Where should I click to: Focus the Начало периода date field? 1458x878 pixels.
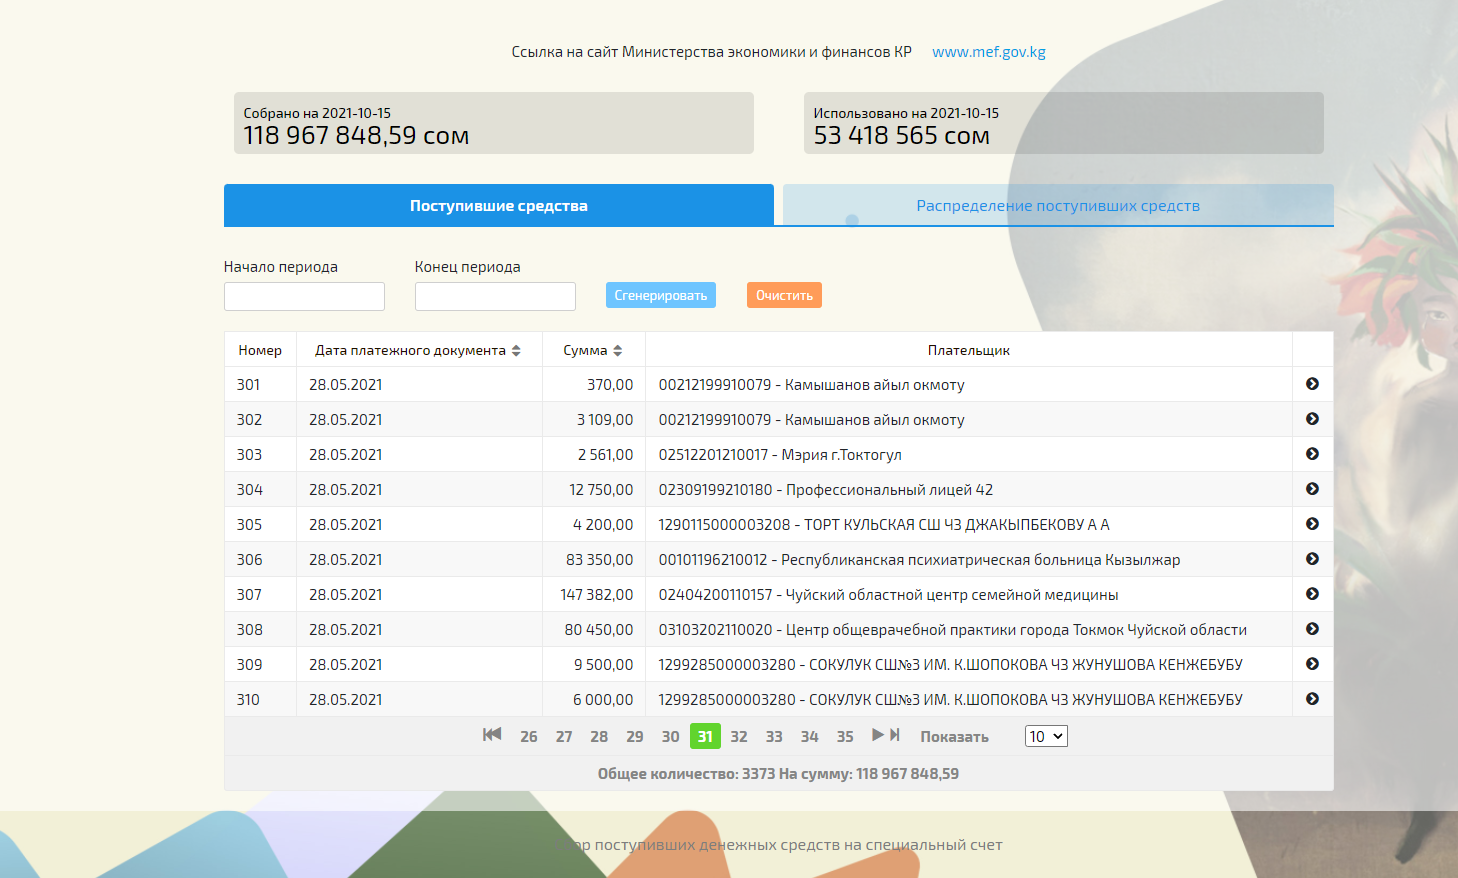(x=304, y=296)
